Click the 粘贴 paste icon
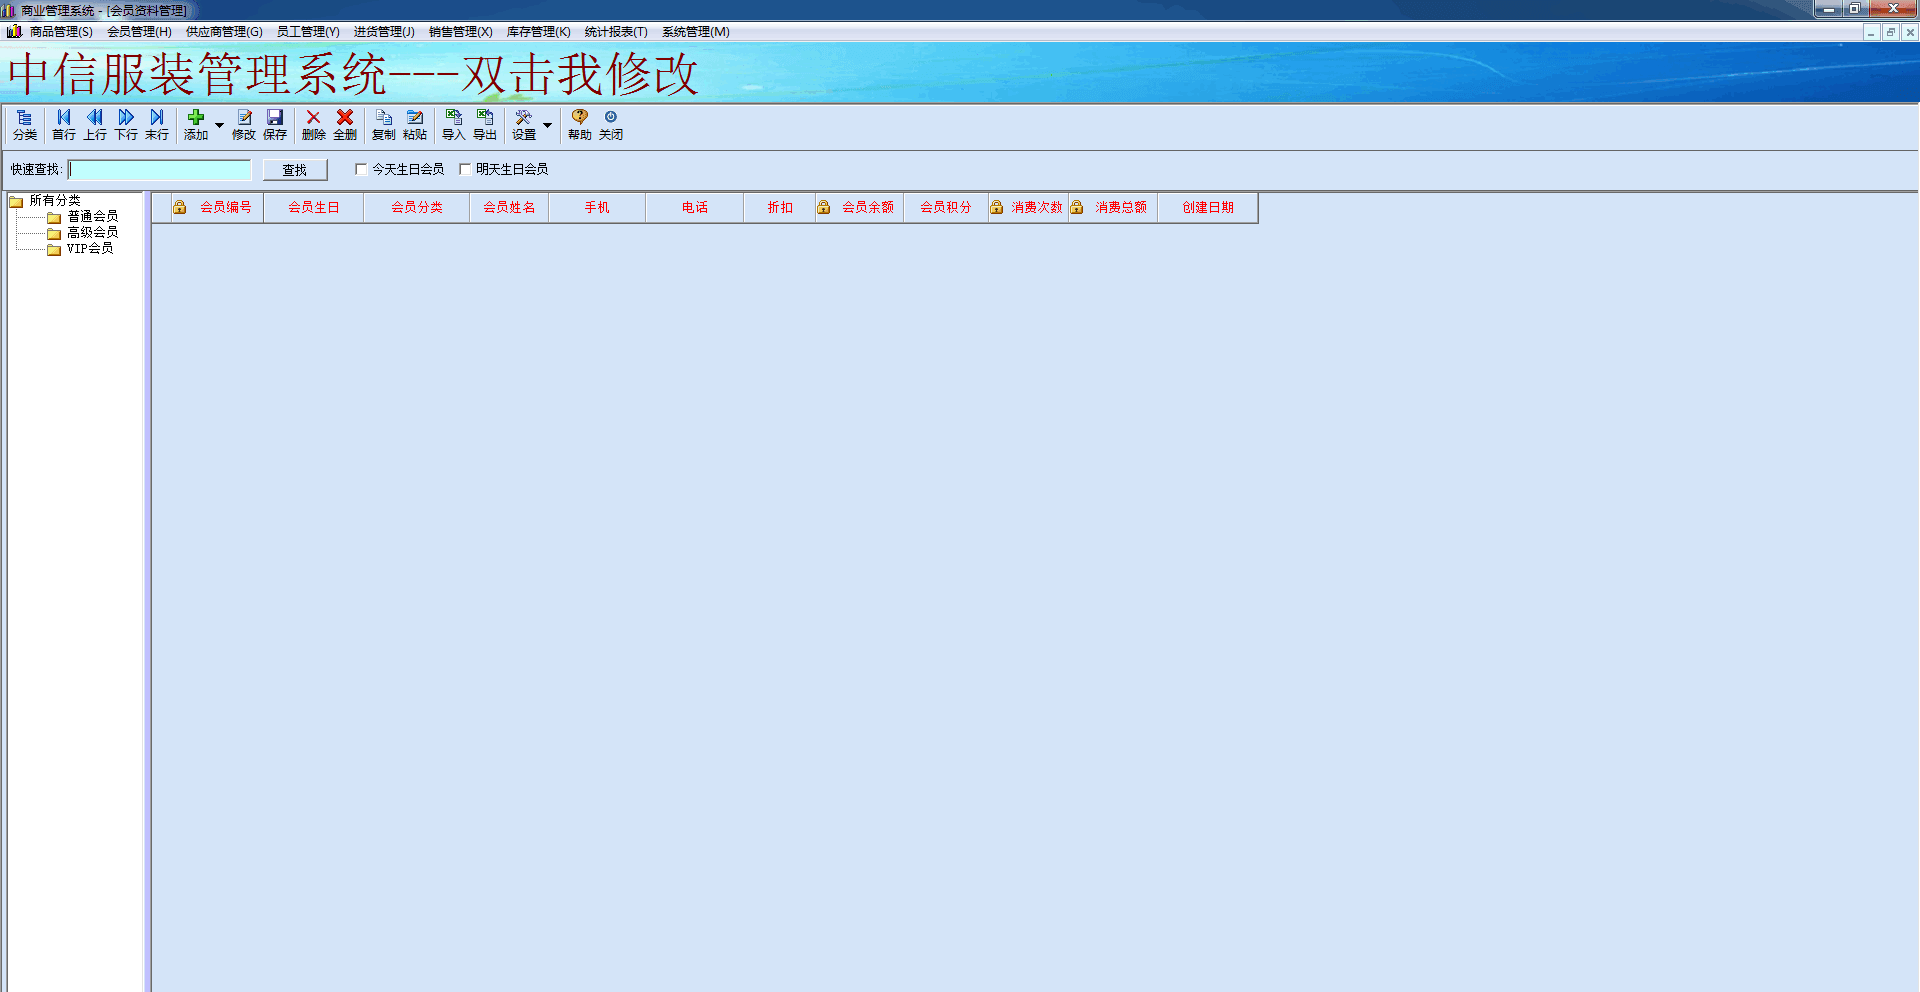Viewport: 1920px width, 992px height. 415,125
